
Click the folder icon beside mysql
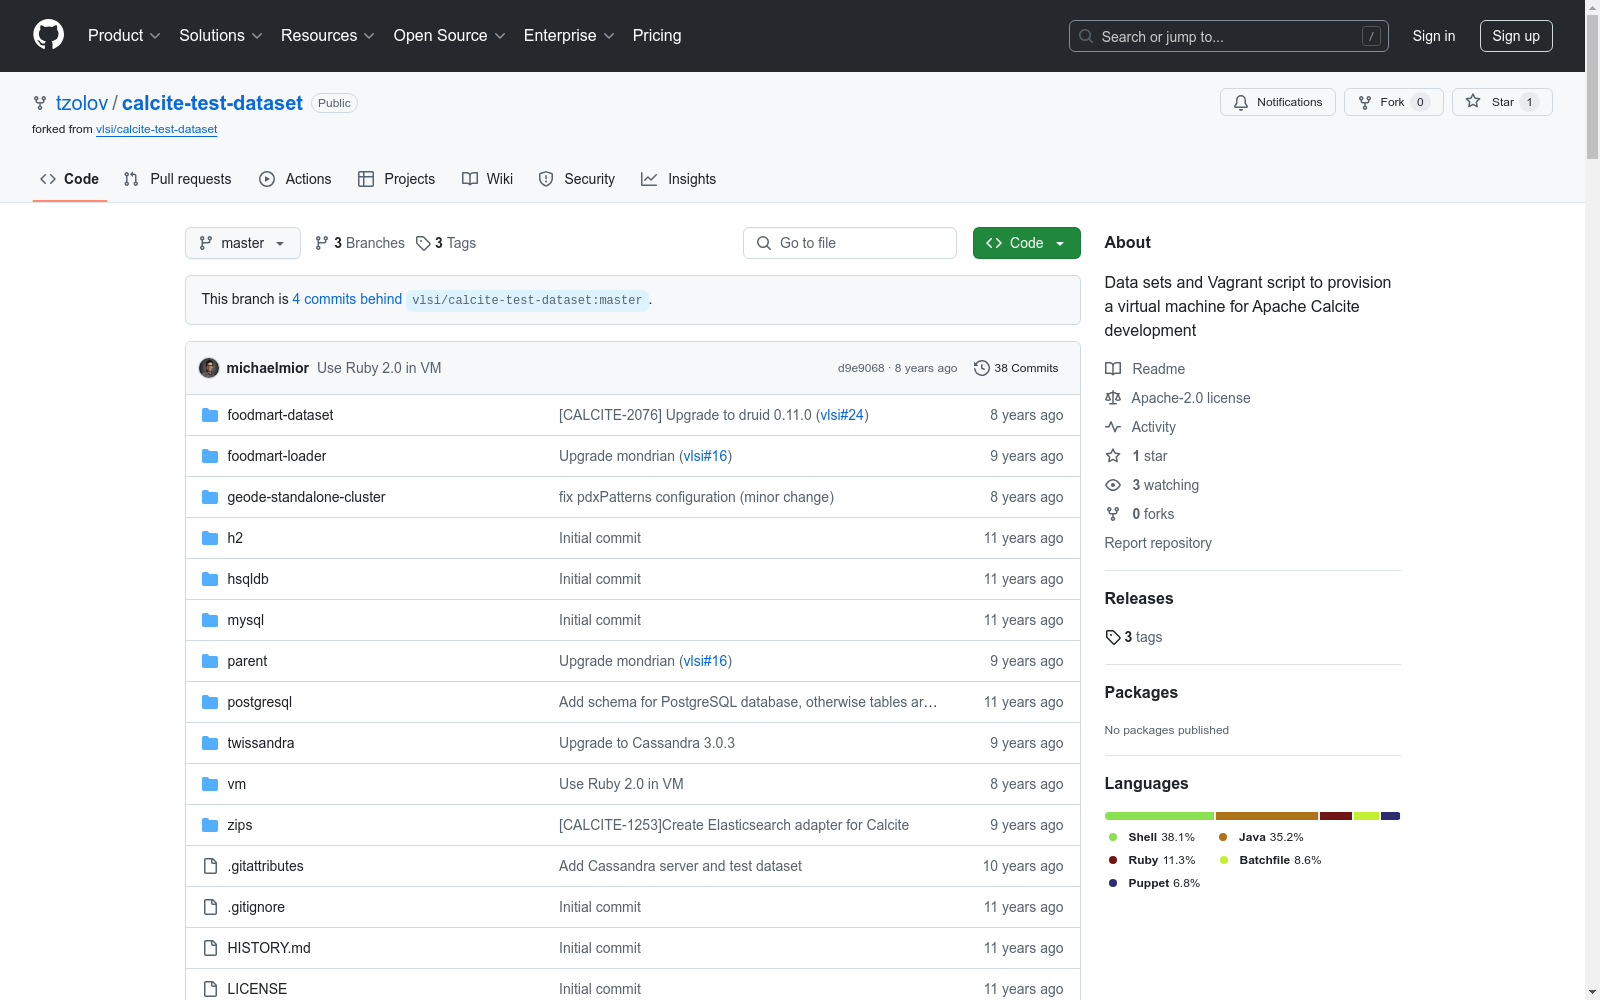210,620
